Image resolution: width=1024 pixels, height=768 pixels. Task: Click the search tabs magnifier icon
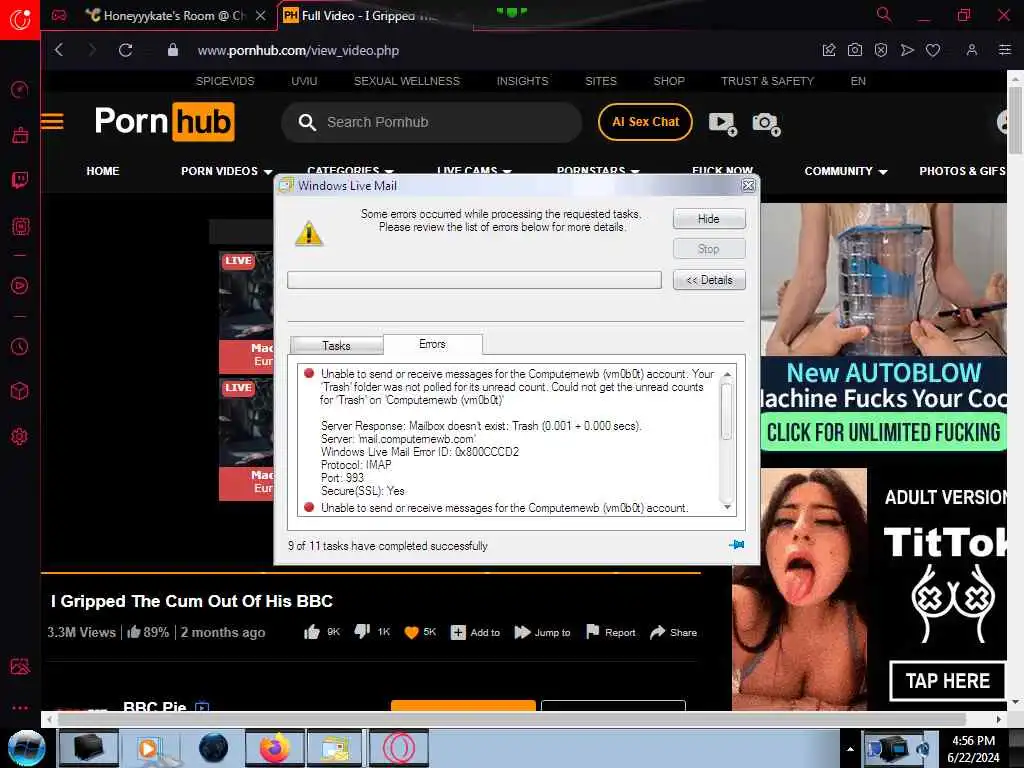(x=884, y=14)
